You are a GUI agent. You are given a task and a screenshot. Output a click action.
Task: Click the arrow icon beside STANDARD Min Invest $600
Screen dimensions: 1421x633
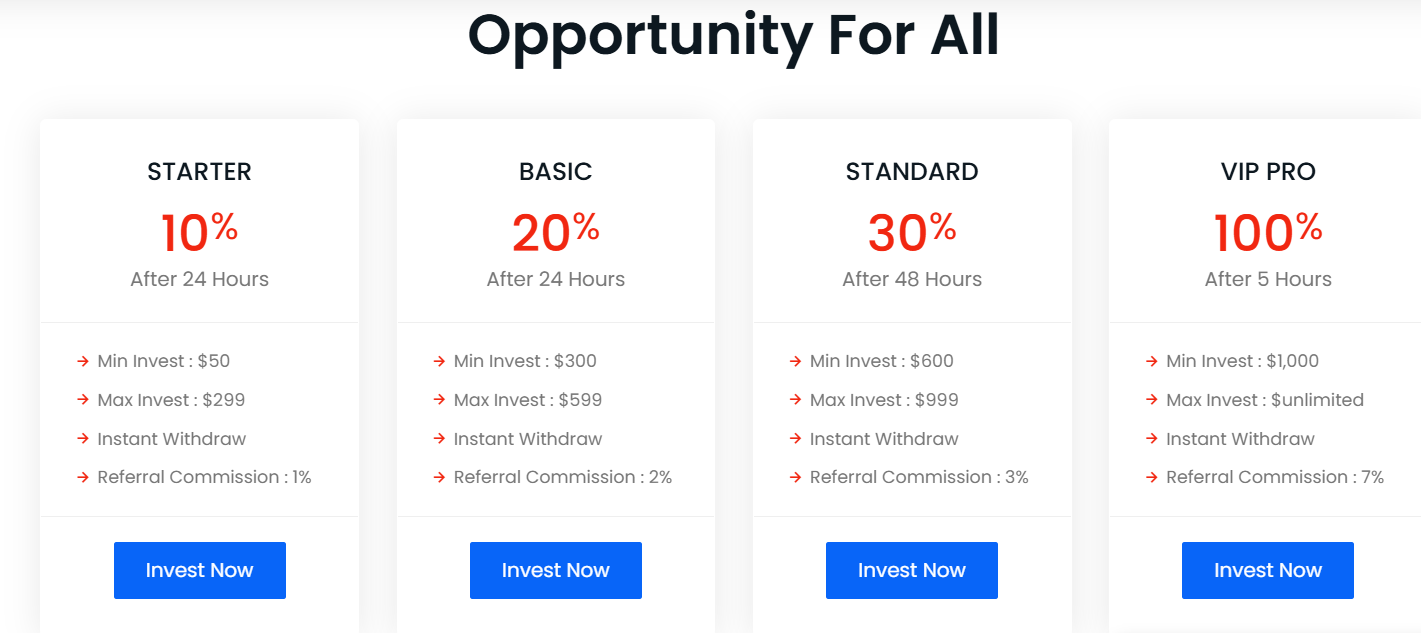click(x=795, y=361)
